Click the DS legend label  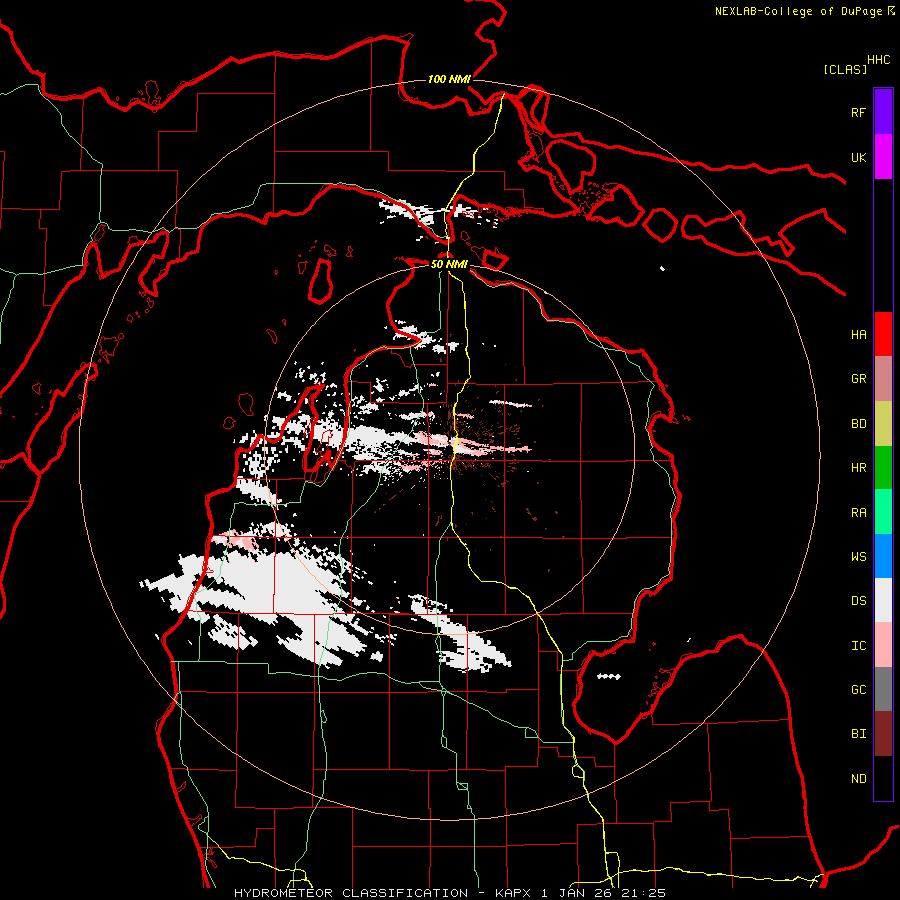pyautogui.click(x=858, y=601)
